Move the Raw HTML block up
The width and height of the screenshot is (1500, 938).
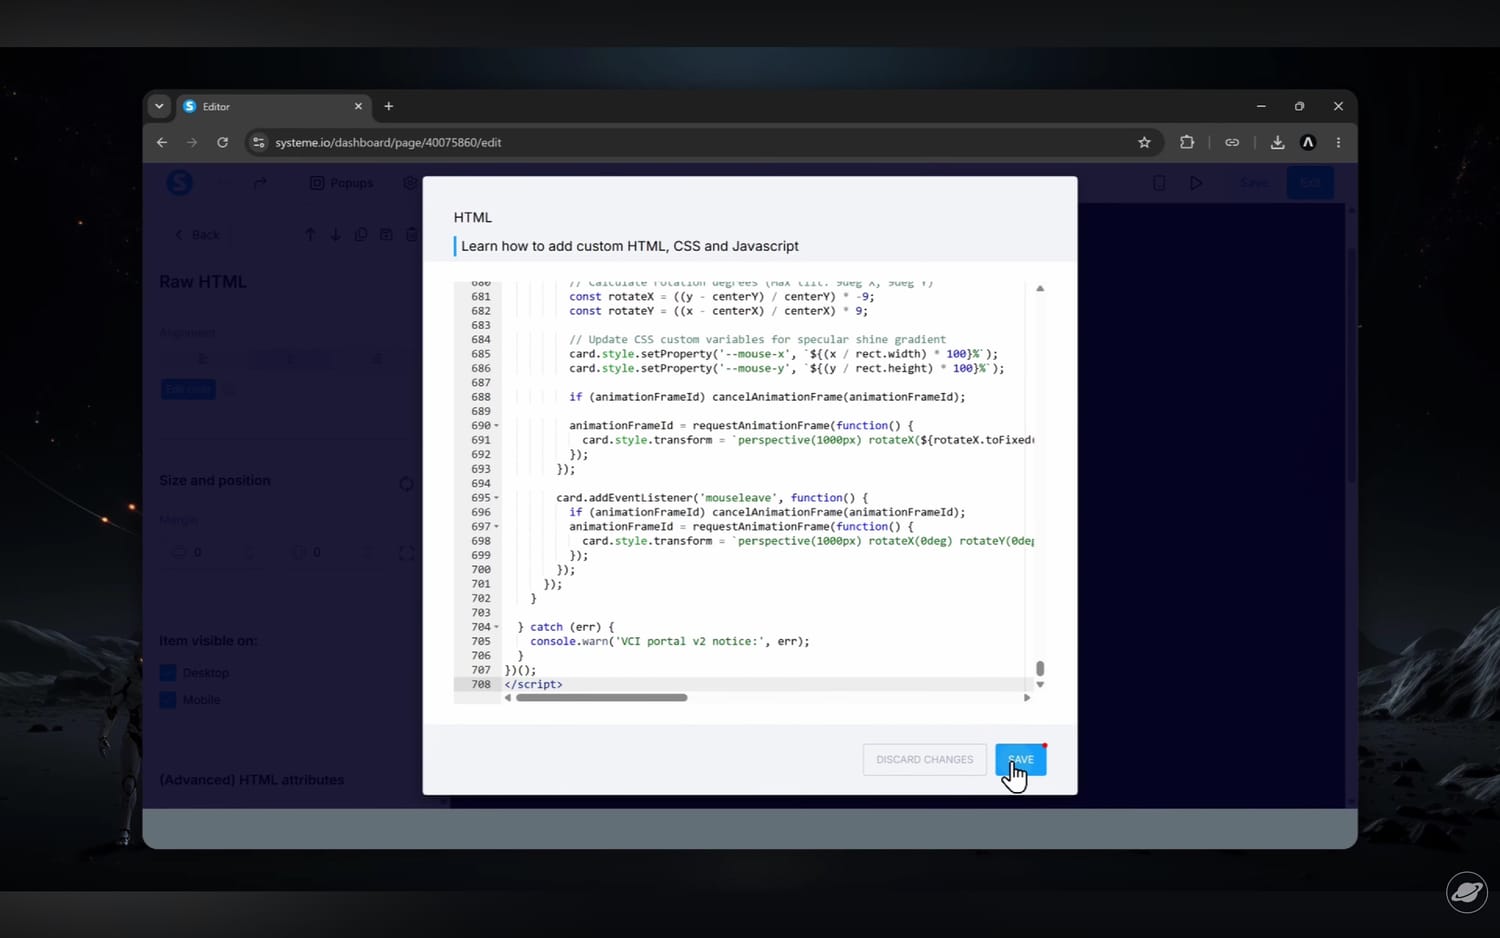310,234
